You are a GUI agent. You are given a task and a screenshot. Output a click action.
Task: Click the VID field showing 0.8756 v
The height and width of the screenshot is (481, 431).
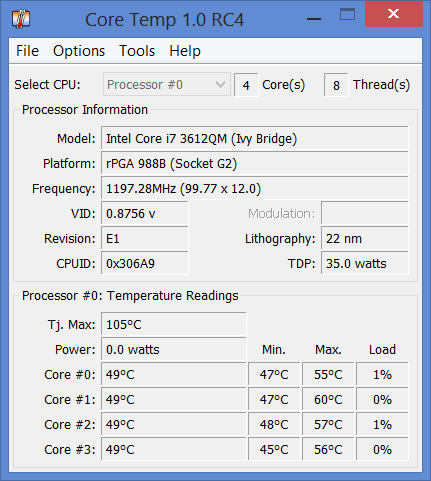pos(145,213)
